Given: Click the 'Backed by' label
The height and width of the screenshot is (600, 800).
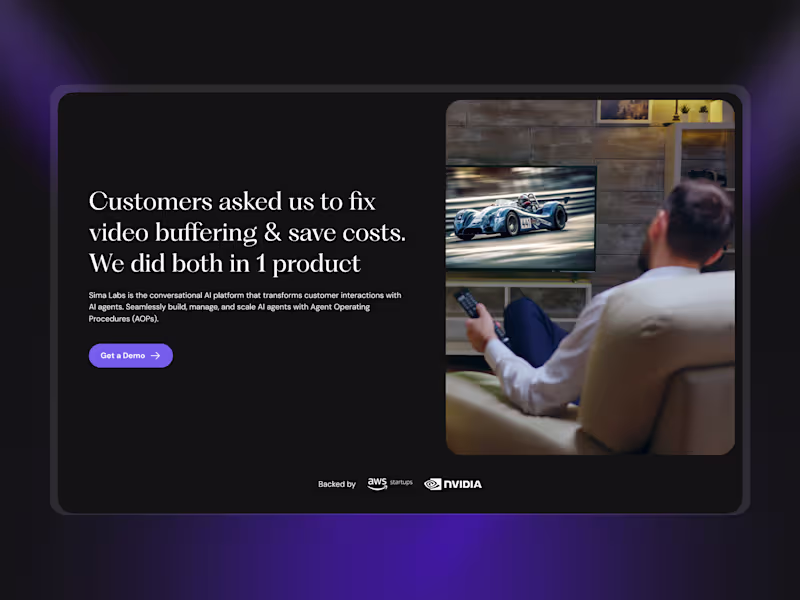Looking at the screenshot, I should coord(337,484).
